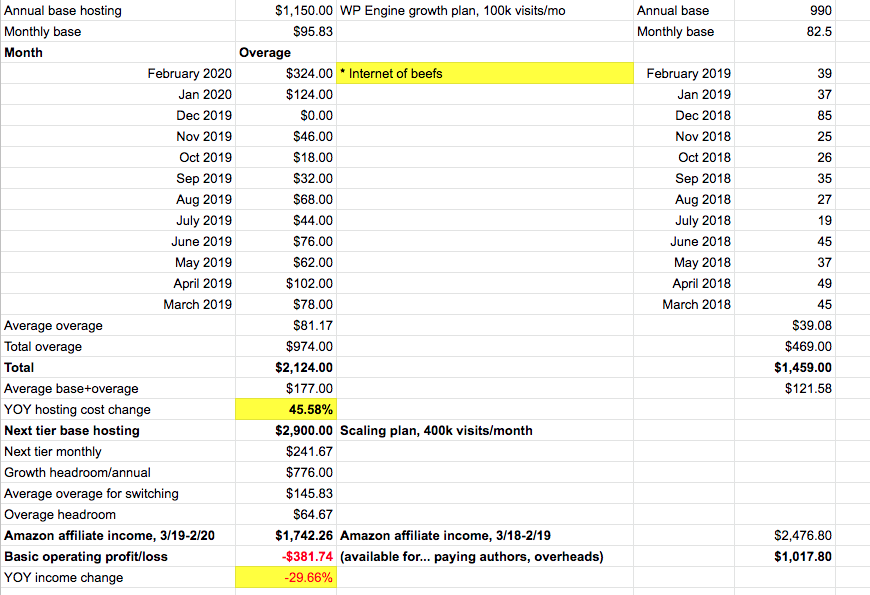Screen dimensions: 870x595
Task: Select the yellow -29.66% income change cell
Action: point(286,577)
